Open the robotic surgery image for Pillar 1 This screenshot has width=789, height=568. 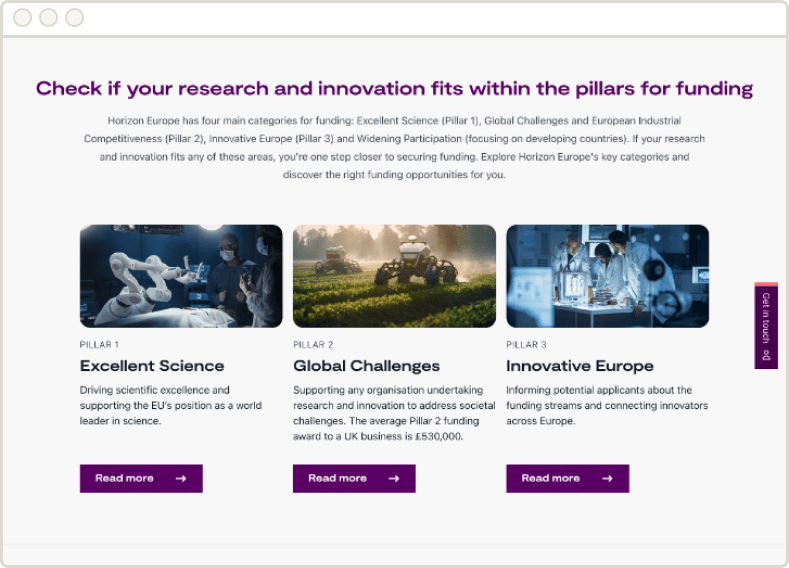coord(181,276)
